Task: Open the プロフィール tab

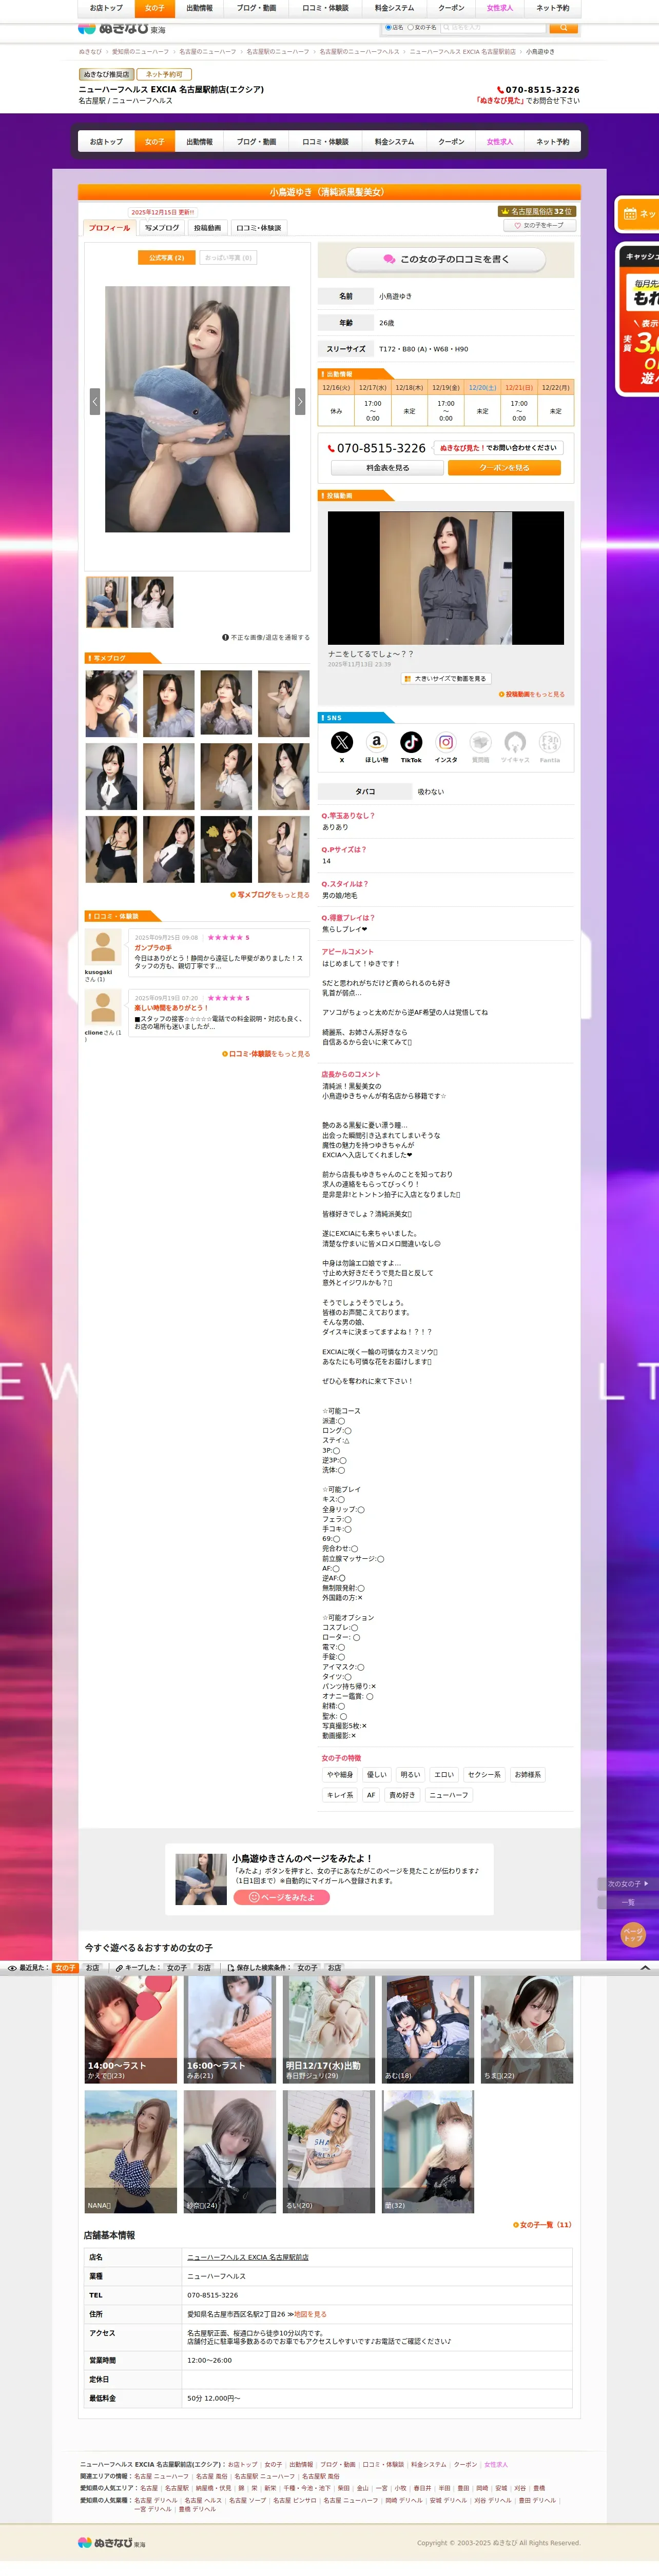Action: tap(110, 228)
